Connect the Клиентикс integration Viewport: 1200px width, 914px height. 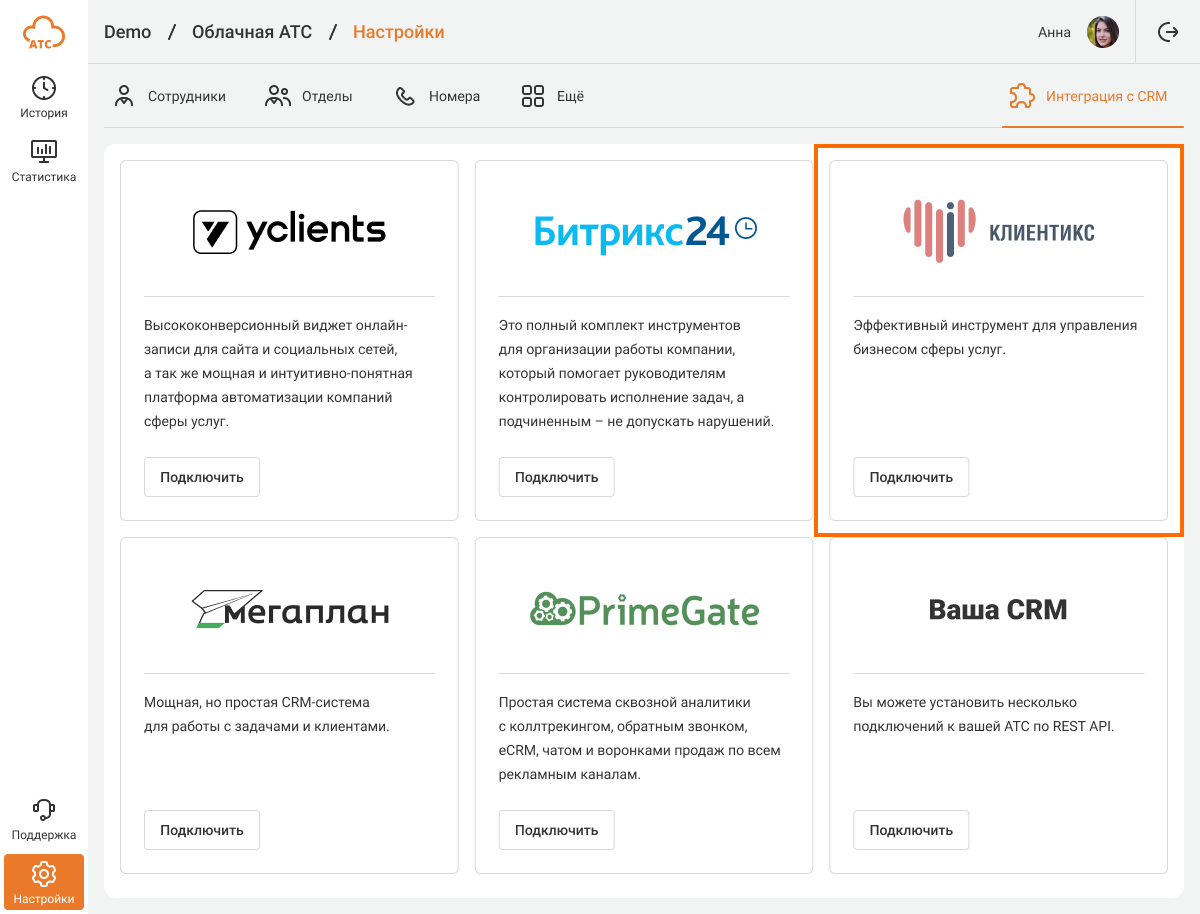[x=911, y=477]
